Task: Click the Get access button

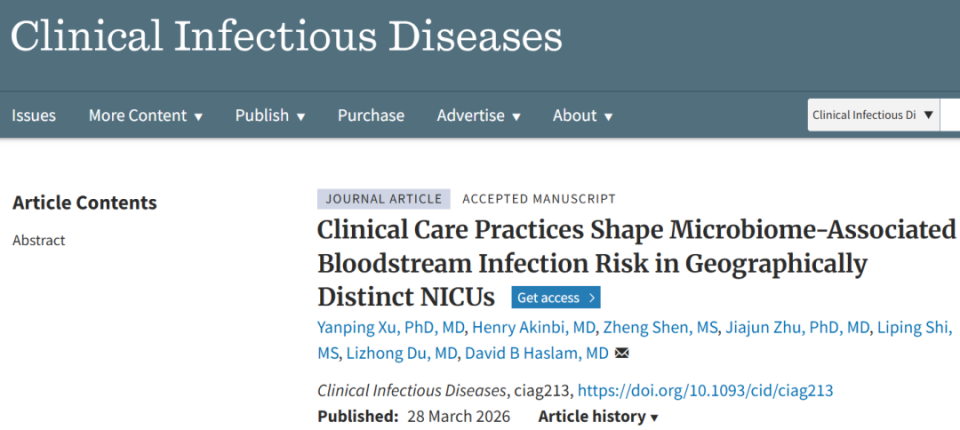Action: [556, 297]
